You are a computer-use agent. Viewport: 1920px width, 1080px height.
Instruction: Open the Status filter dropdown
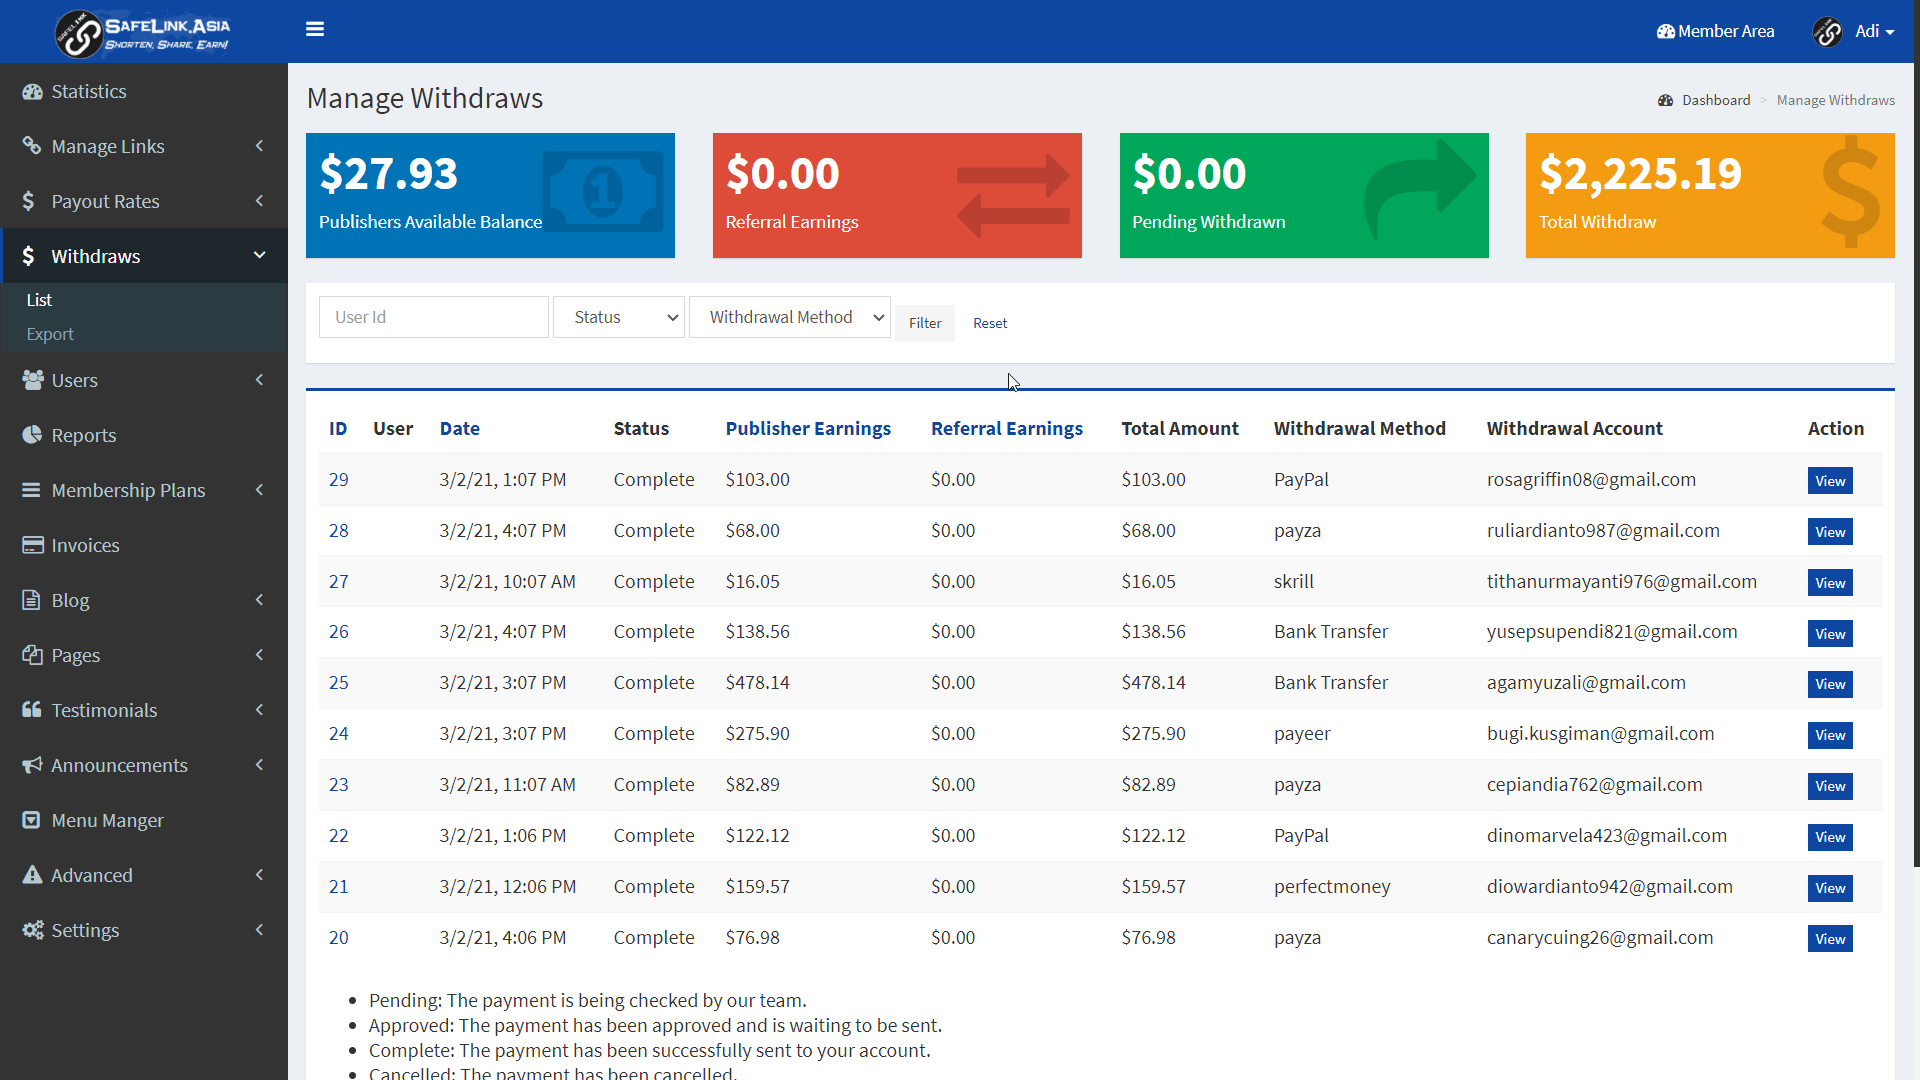(x=618, y=317)
